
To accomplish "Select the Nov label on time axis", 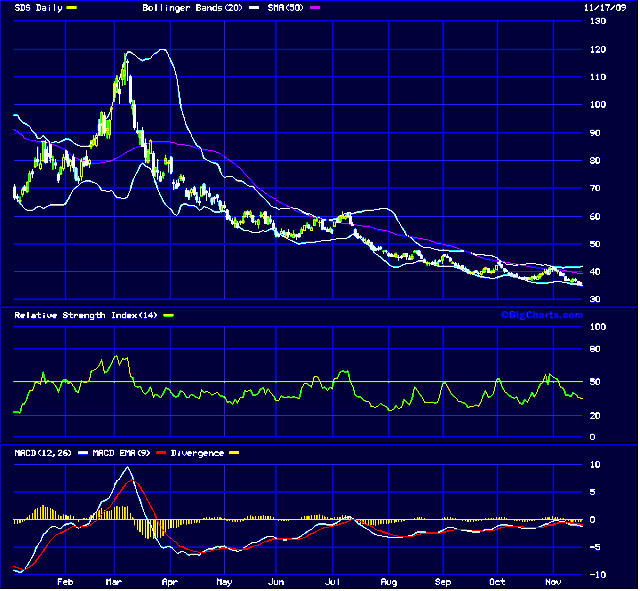I will click(x=552, y=581).
